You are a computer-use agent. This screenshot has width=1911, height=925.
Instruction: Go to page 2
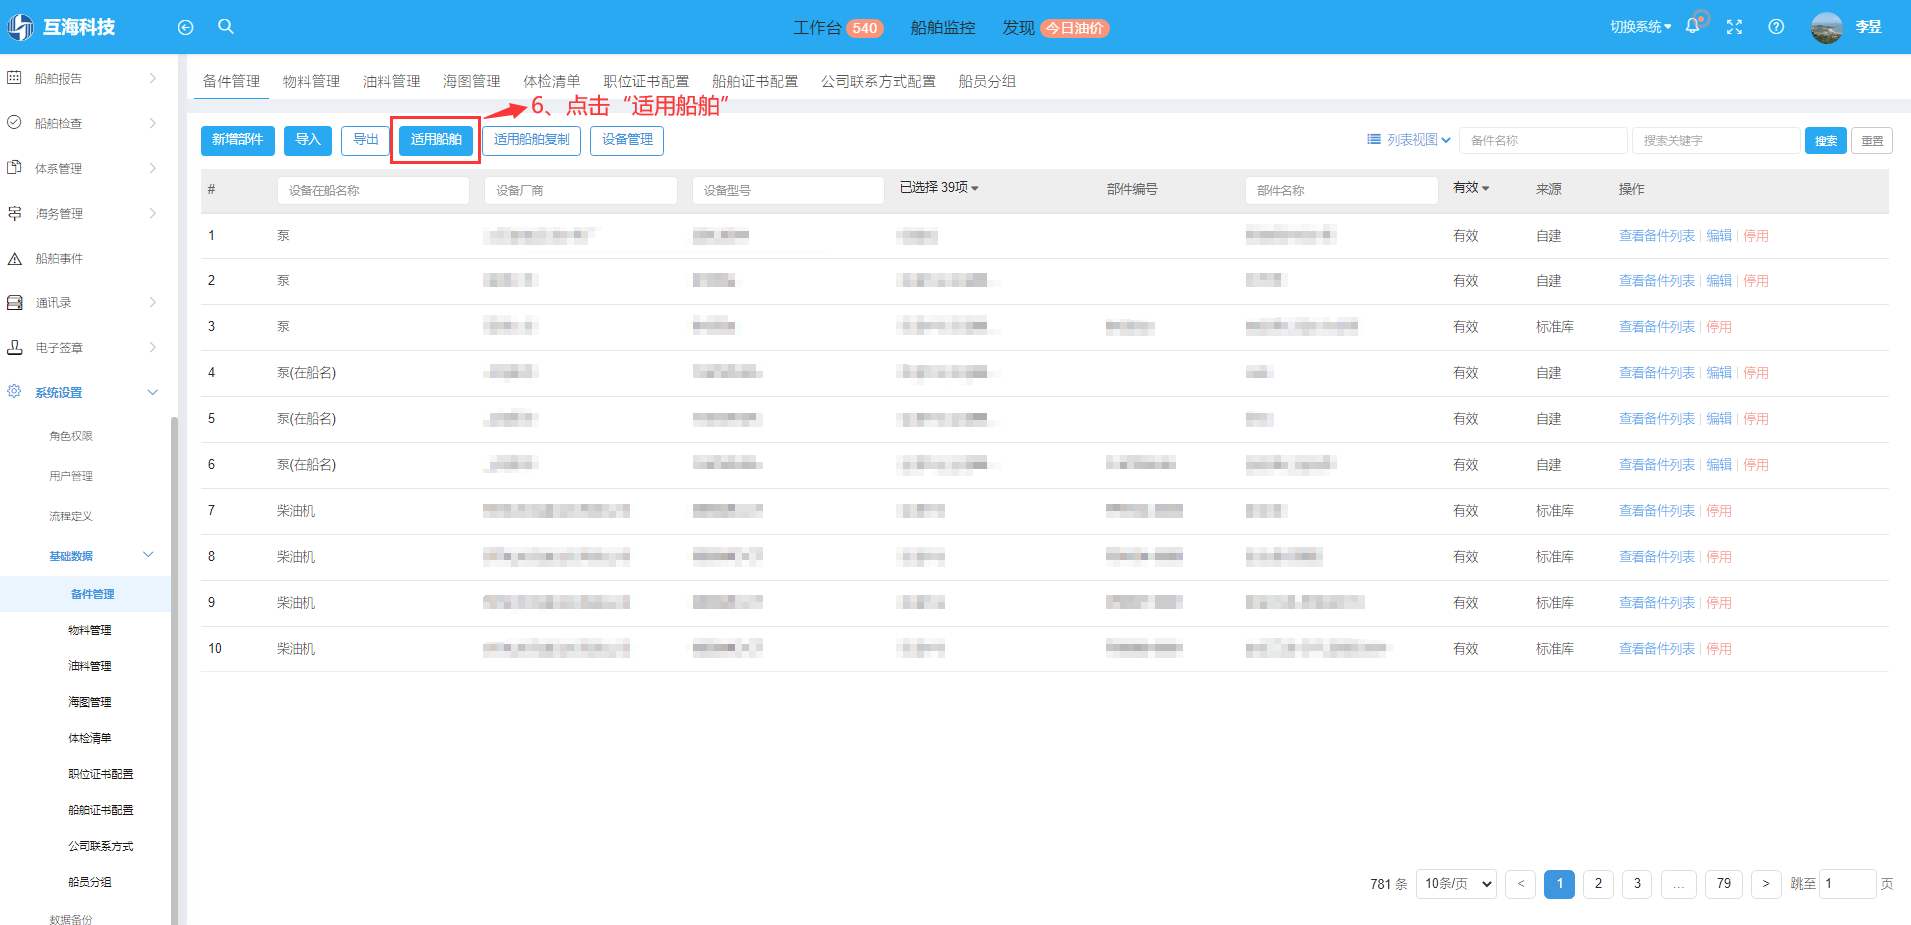(1598, 884)
